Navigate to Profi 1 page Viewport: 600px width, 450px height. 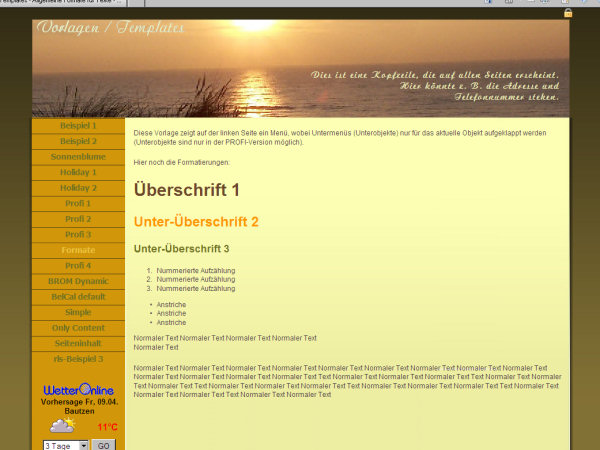click(78, 204)
